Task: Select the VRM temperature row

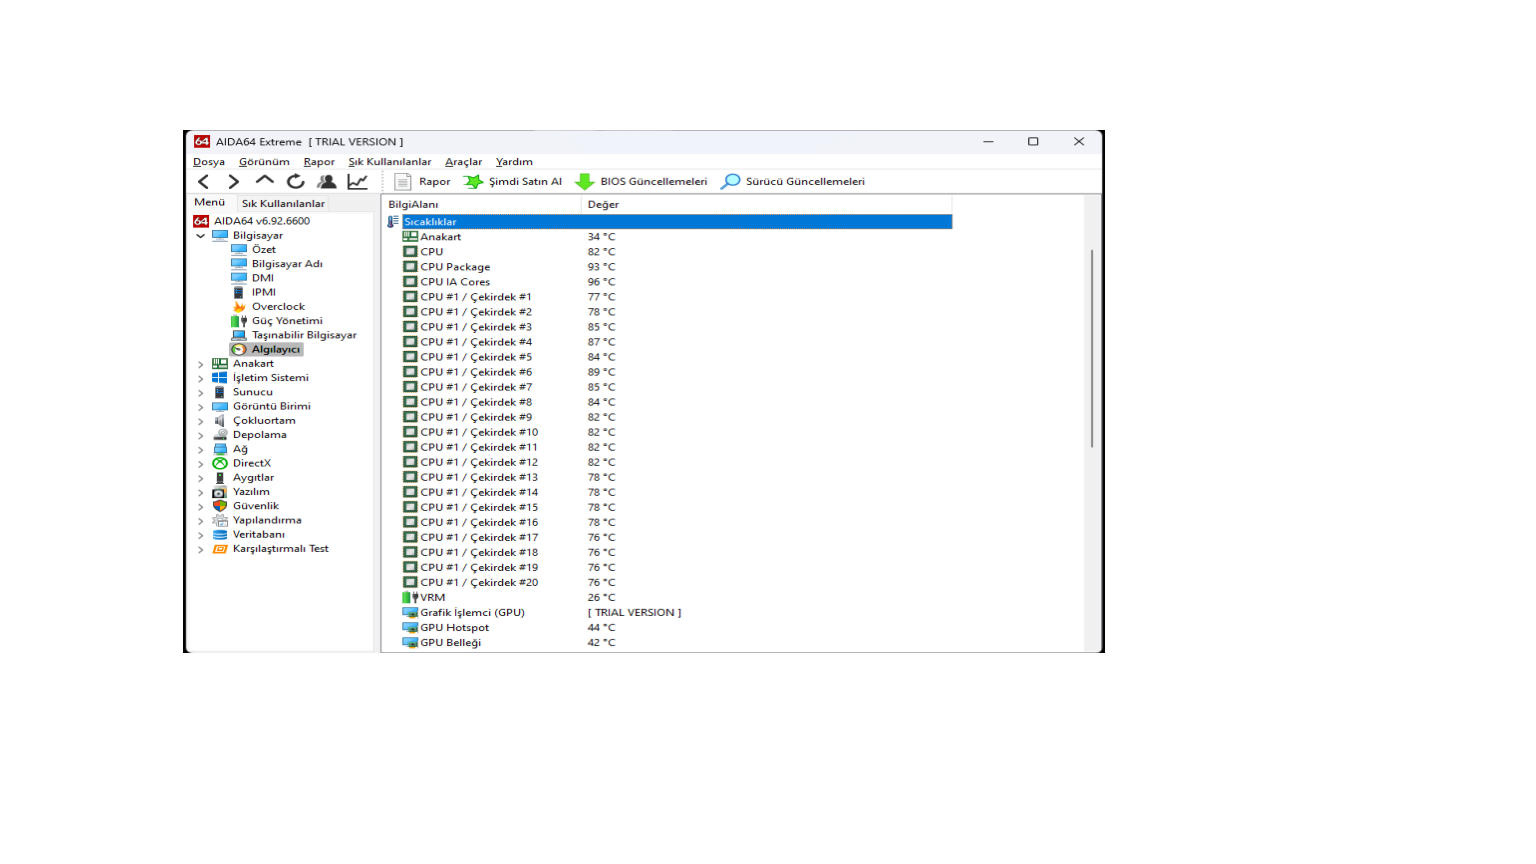Action: pos(669,598)
